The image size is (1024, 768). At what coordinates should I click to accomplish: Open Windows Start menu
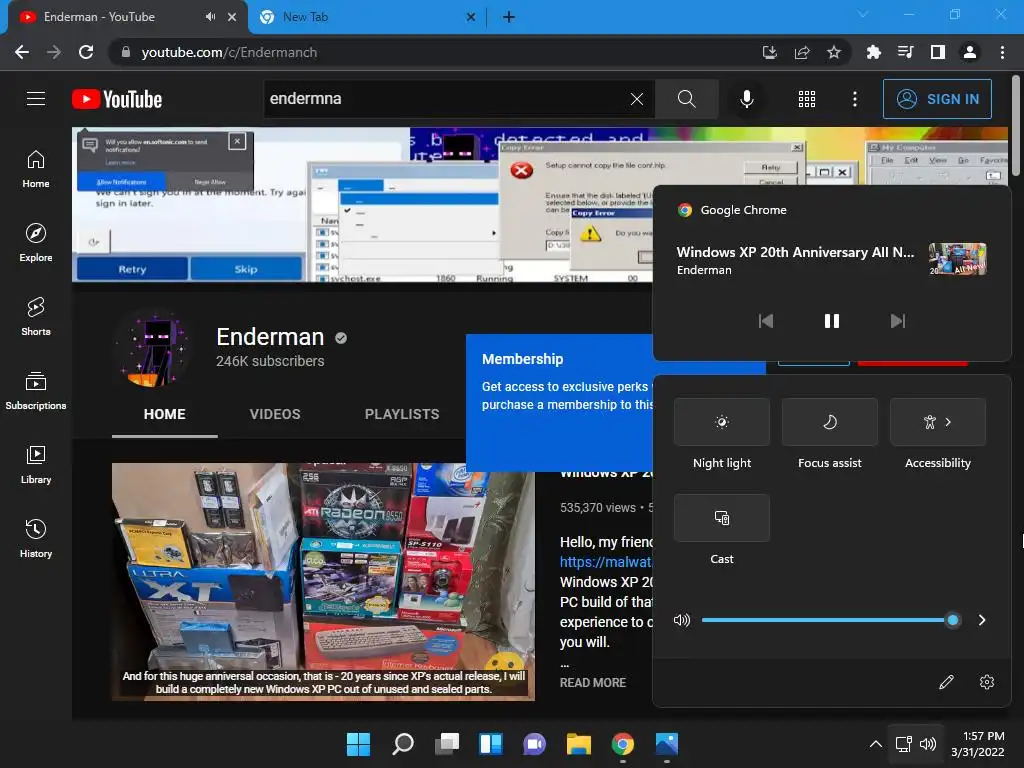pos(358,744)
